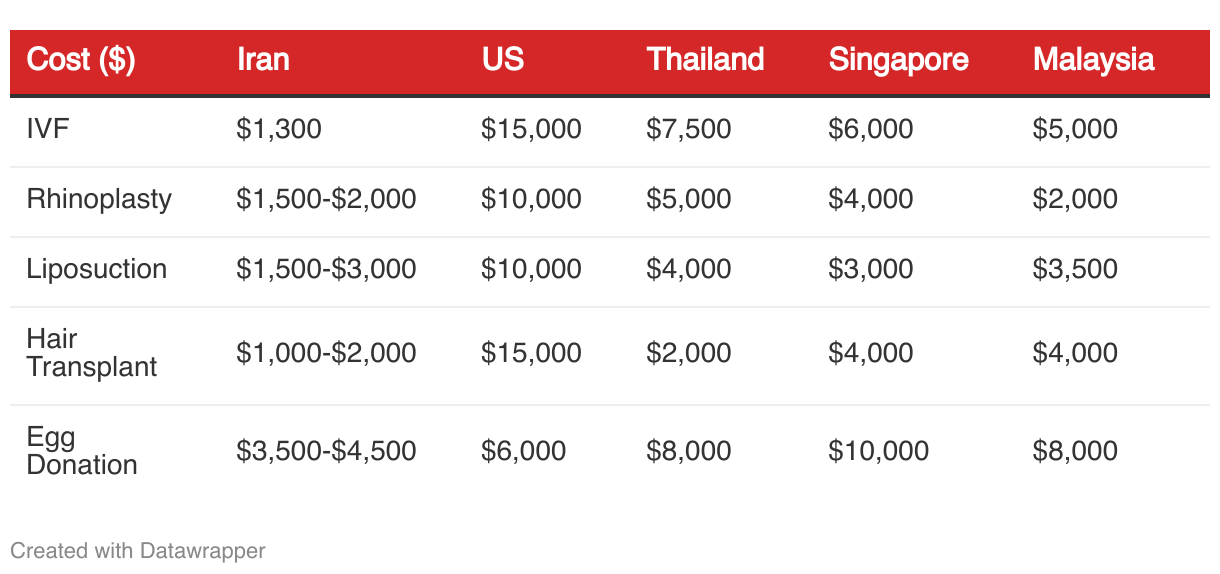Click Thailand's $7,500 IVF cell
The image size is (1220, 574).
tap(689, 129)
